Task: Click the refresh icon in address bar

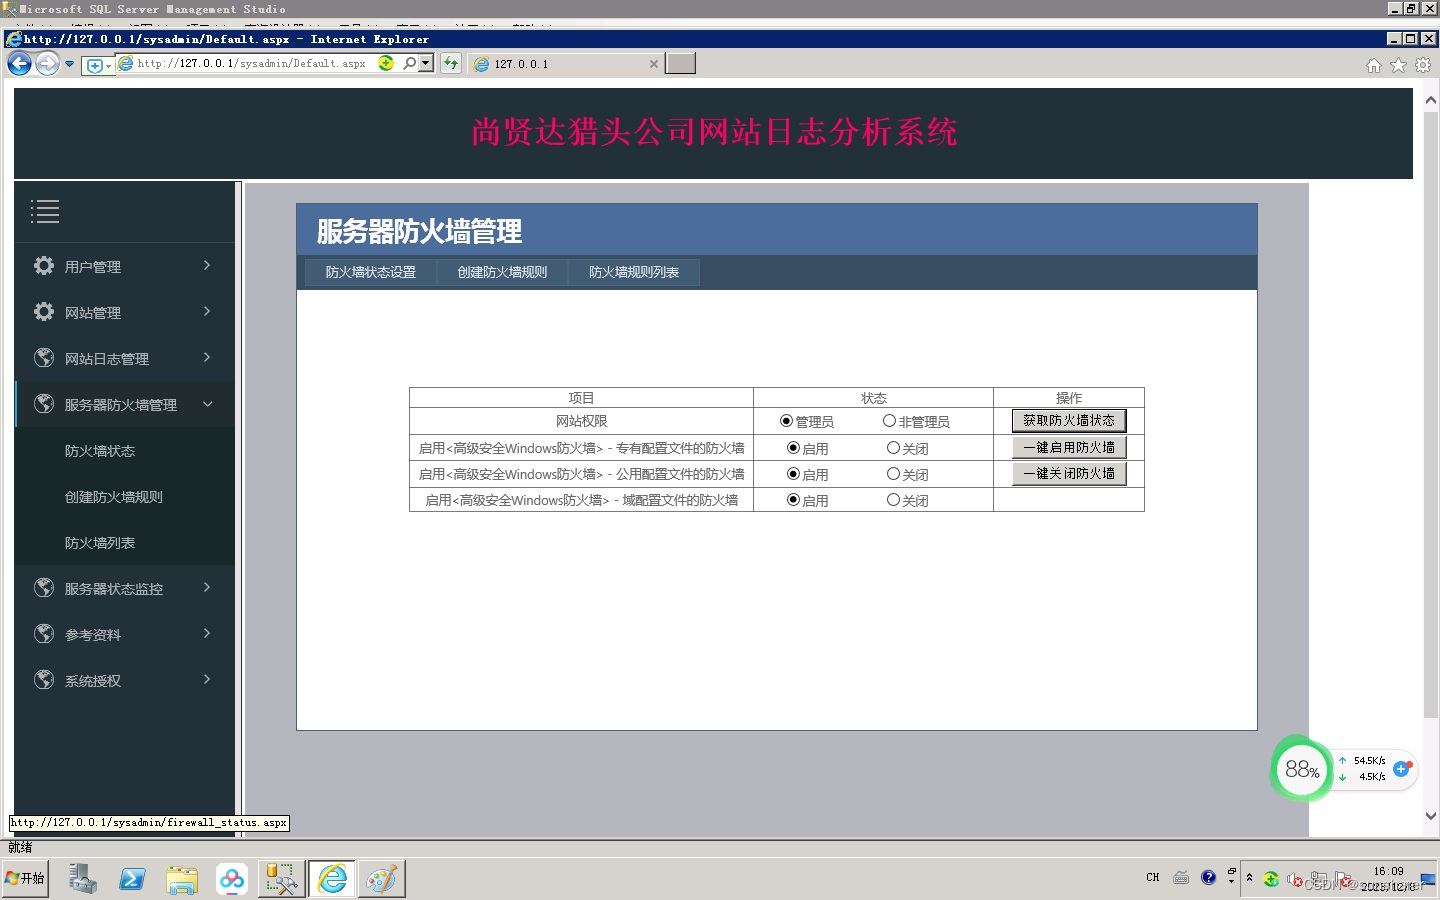Action: pyautogui.click(x=451, y=63)
